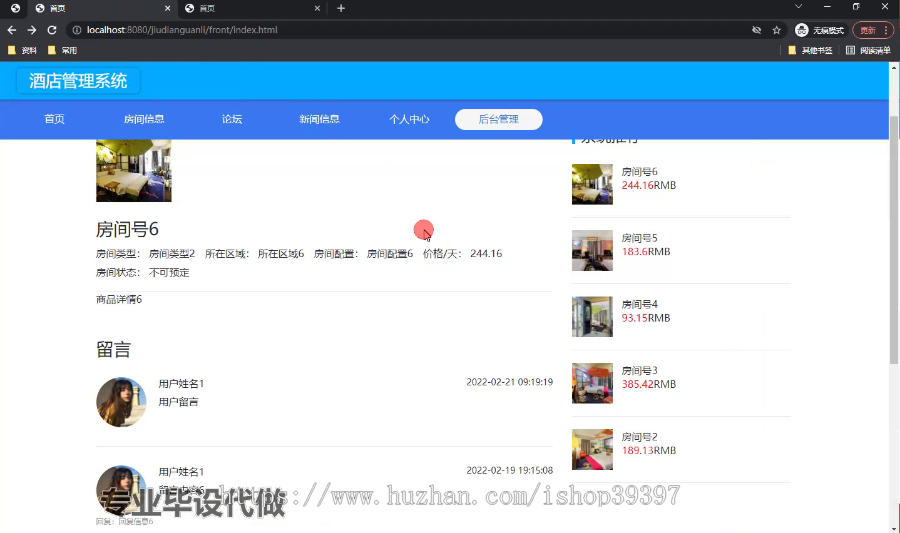Click the 后台管理 button
900x533 pixels.
tap(499, 119)
